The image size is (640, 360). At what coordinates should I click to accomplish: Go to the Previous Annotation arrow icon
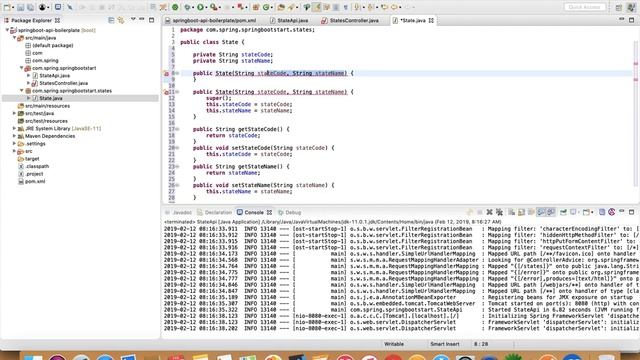(370, 7)
